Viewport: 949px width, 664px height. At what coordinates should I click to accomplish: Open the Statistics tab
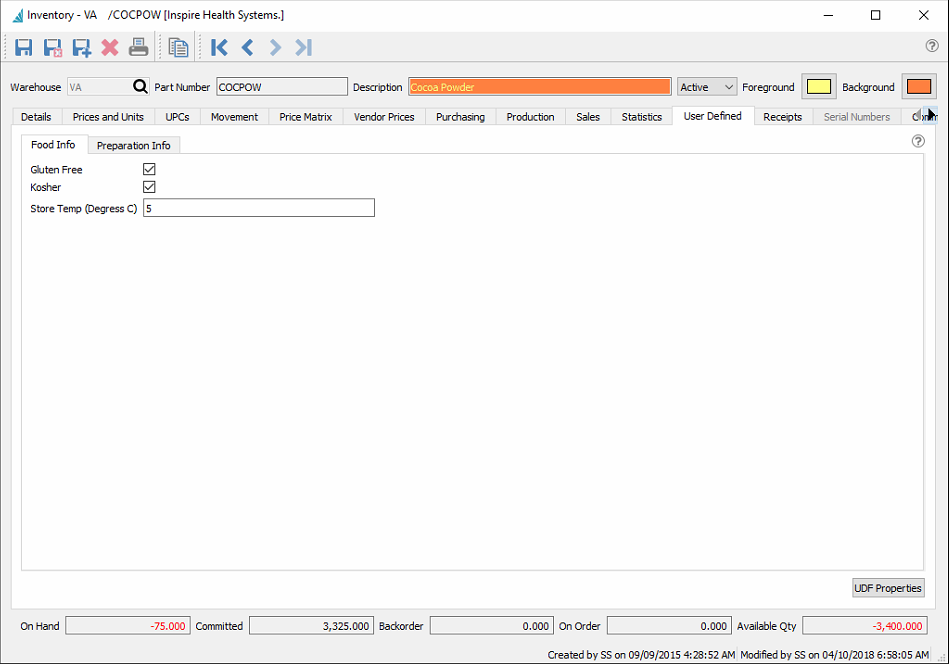[x=642, y=117]
